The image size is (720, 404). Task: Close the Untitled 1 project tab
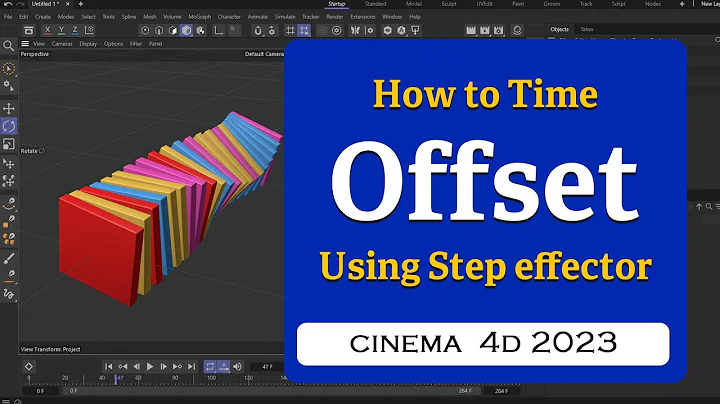pos(68,4)
